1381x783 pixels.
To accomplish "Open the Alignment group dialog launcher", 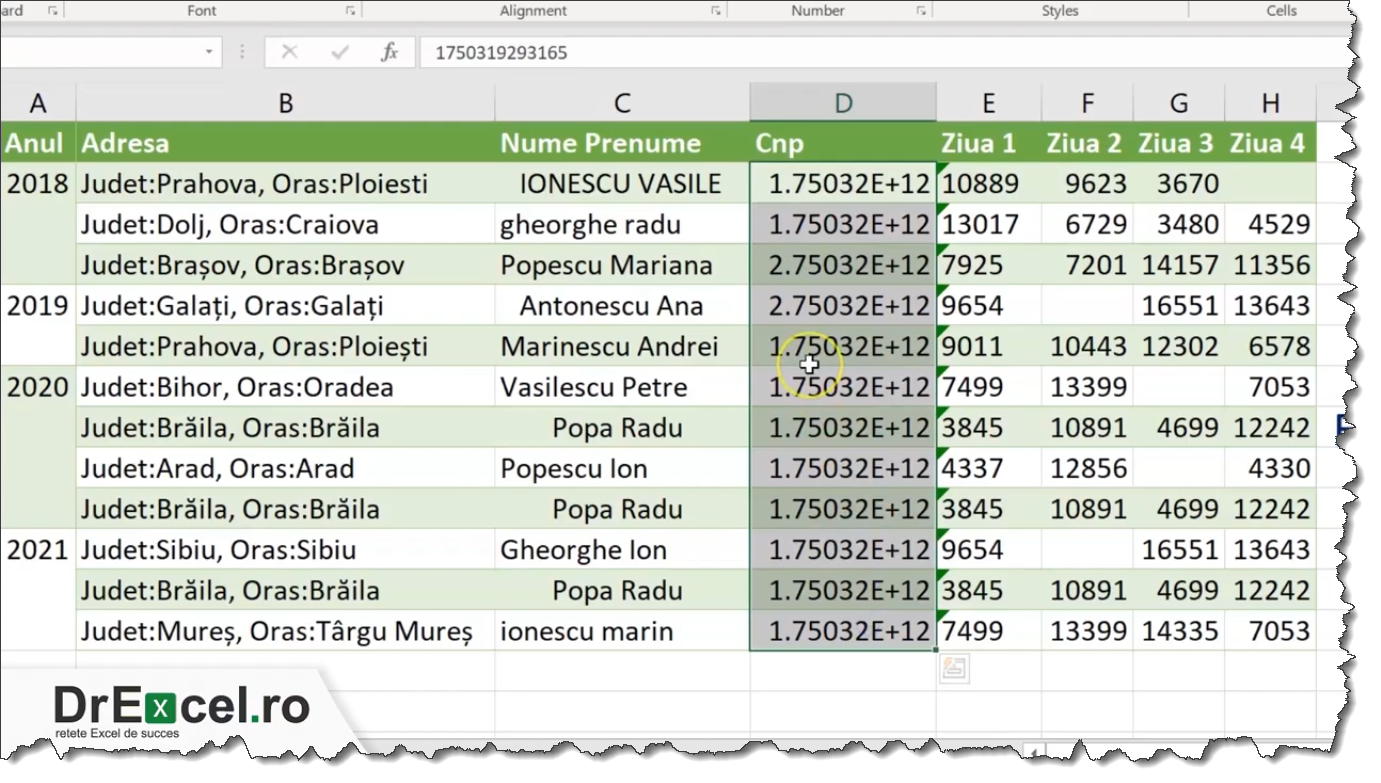I will pyautogui.click(x=714, y=10).
